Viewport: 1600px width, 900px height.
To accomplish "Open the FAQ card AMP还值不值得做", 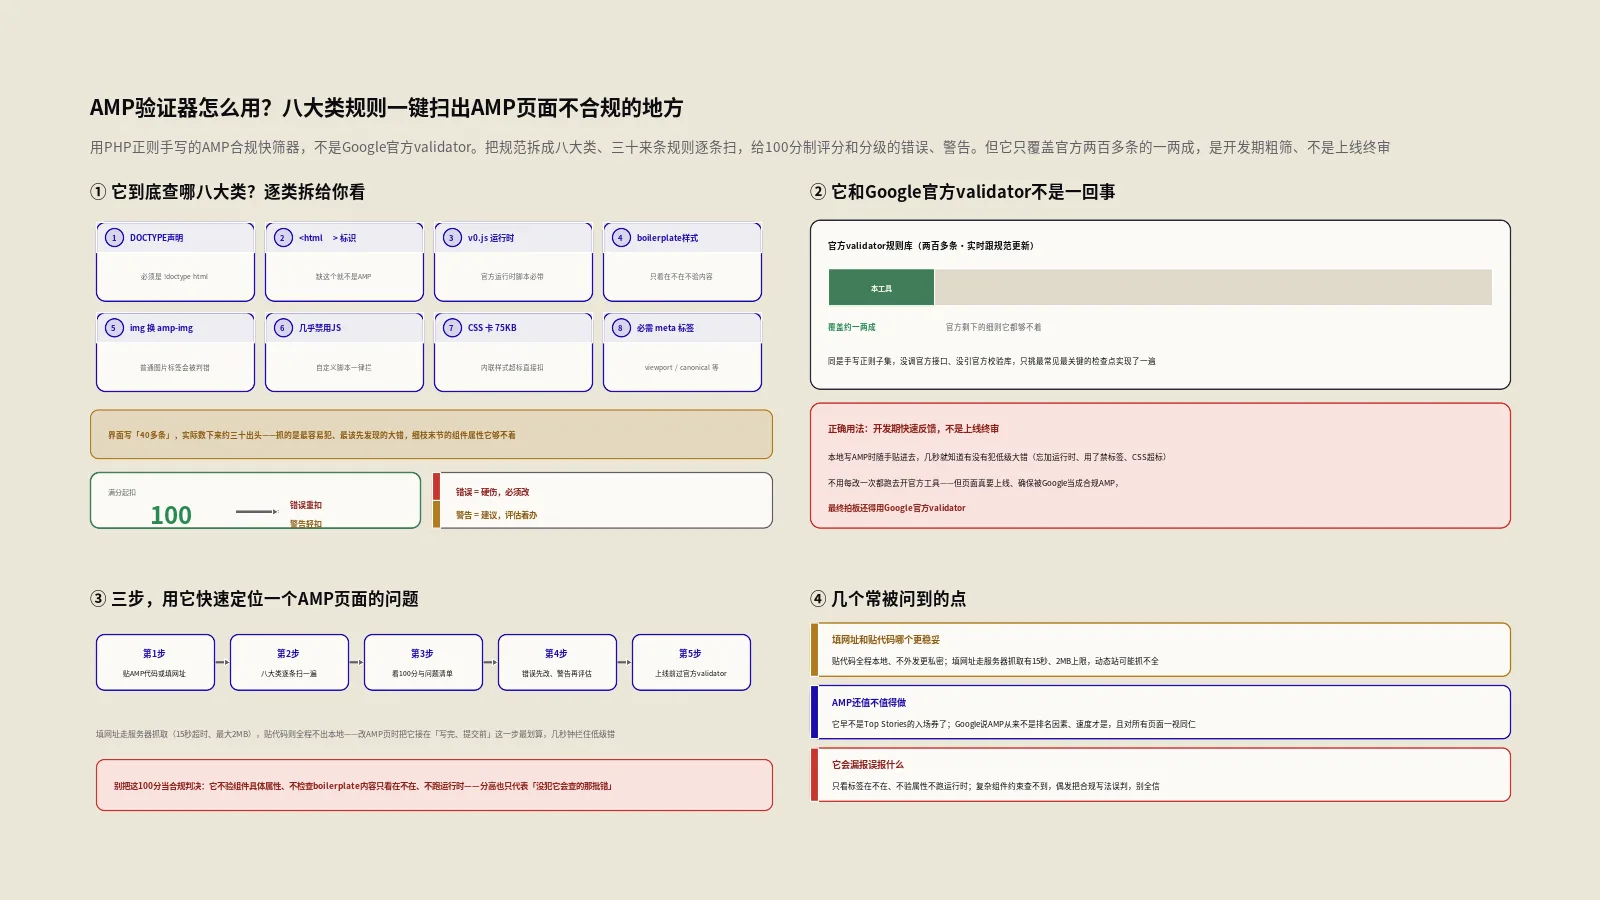I will tap(1160, 712).
